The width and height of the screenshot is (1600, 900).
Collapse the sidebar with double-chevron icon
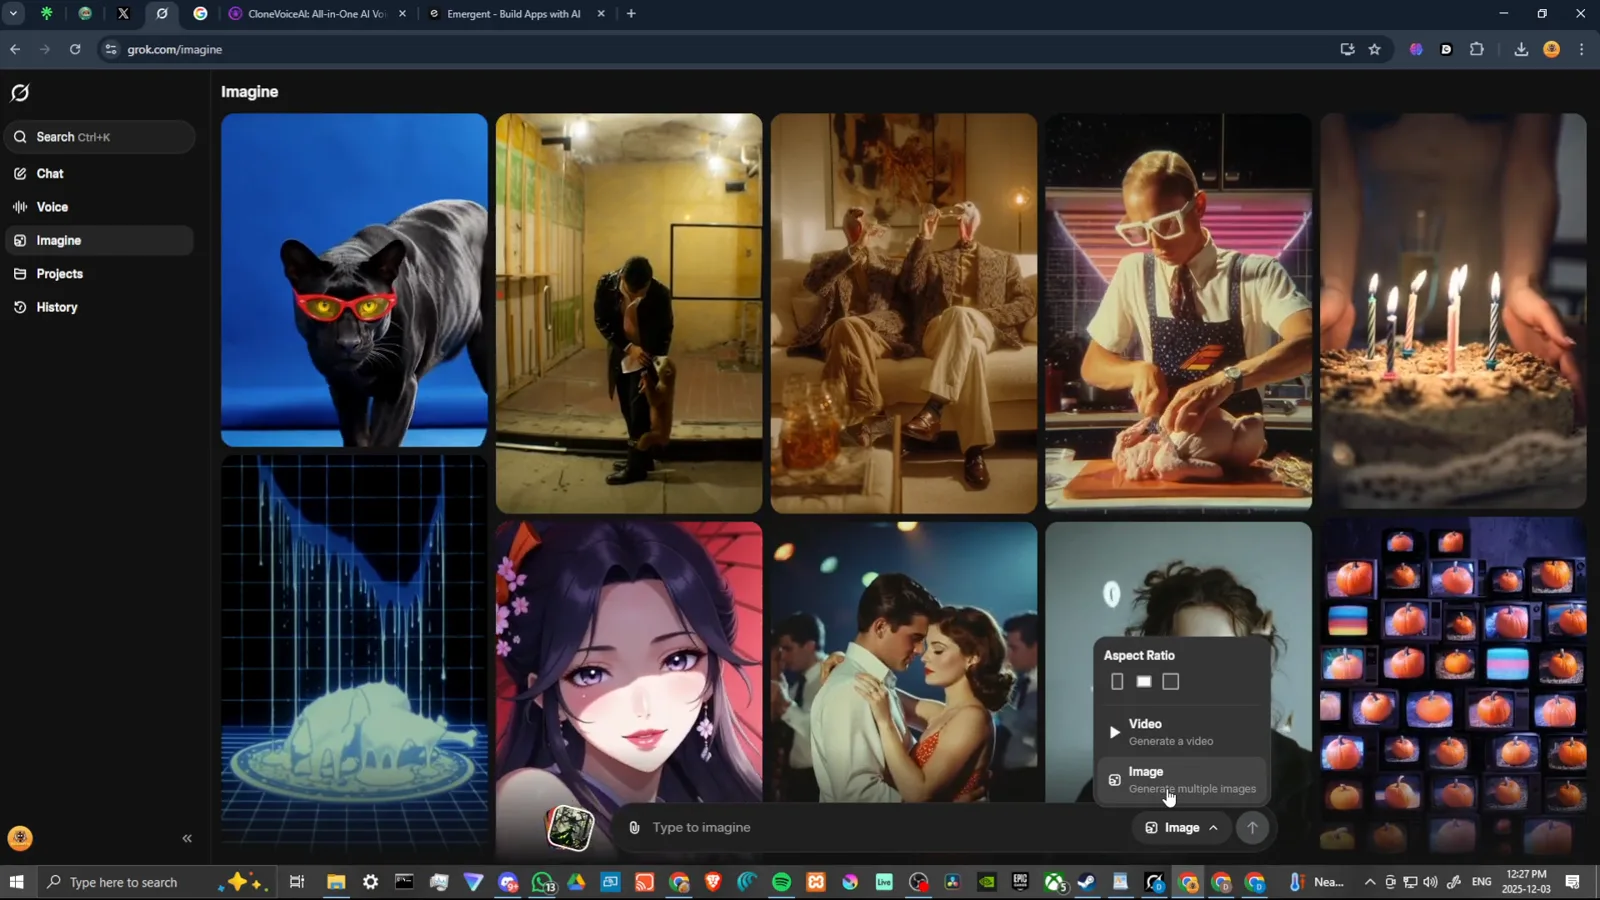[x=187, y=838]
